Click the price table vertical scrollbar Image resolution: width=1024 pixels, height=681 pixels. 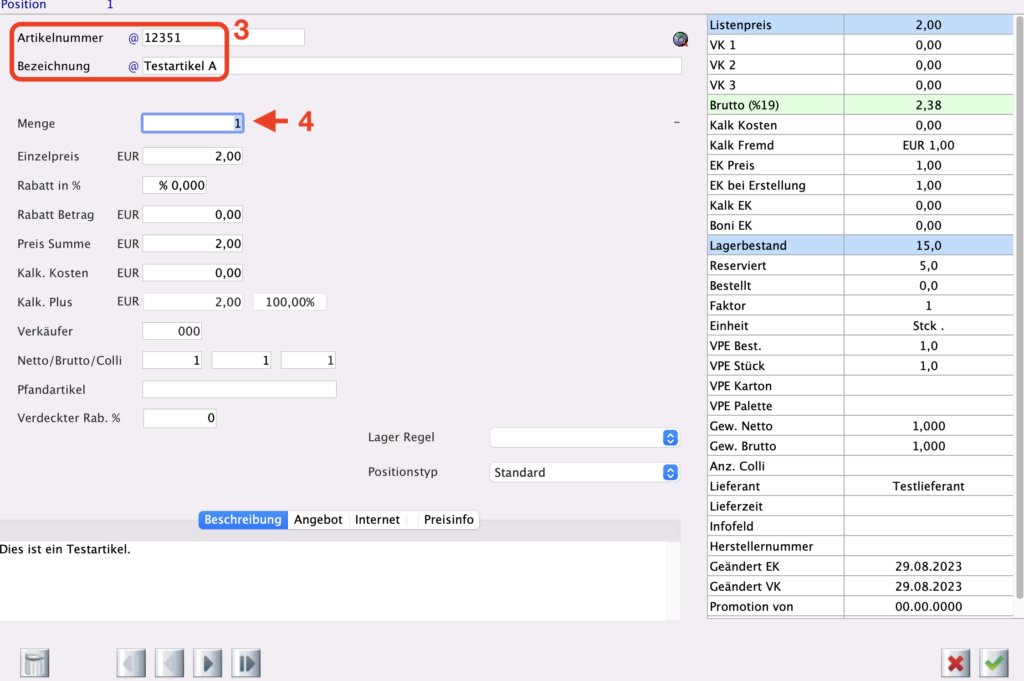point(1019,300)
